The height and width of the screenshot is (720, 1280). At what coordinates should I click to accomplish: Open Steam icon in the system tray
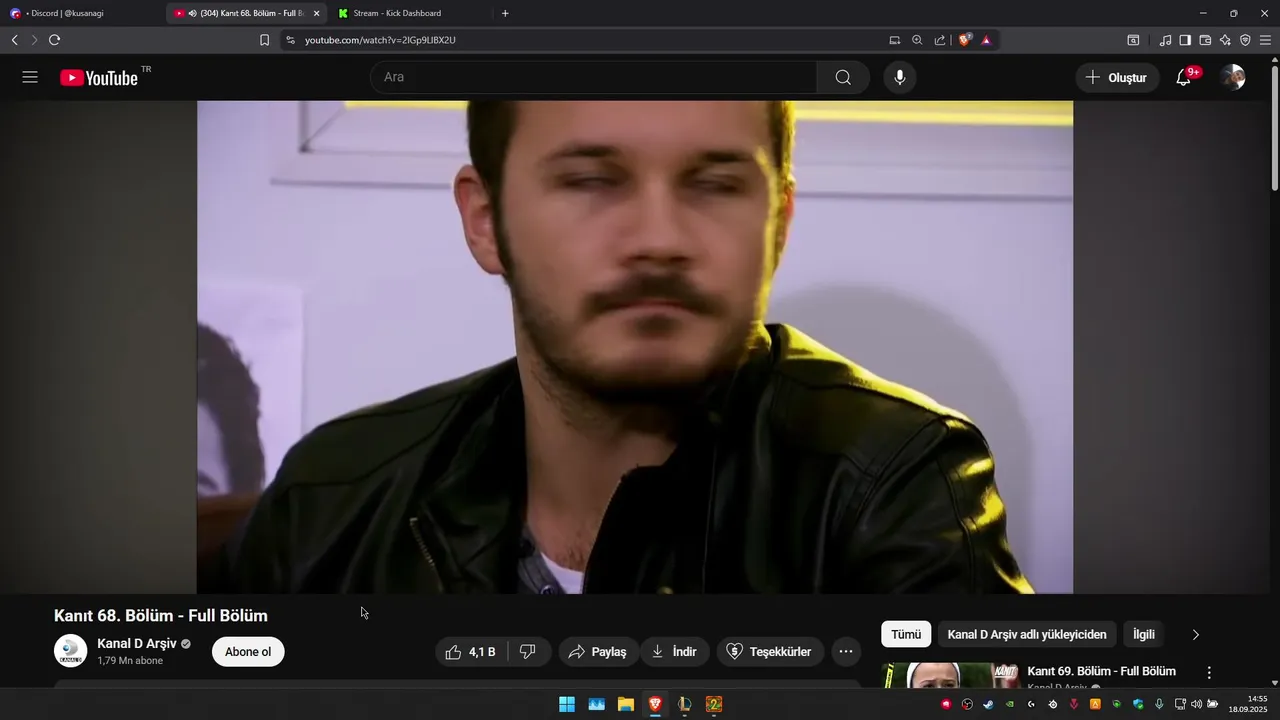[x=988, y=704]
